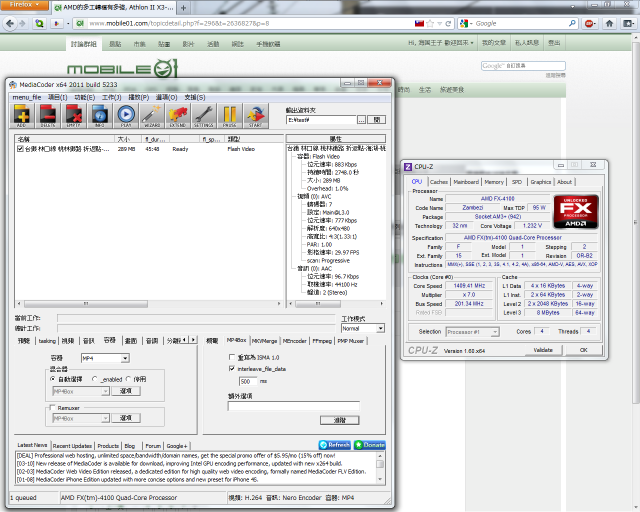Click the INFO toolbar icon in MediaCoder
Screen dimensions: 640x512
tap(100, 116)
